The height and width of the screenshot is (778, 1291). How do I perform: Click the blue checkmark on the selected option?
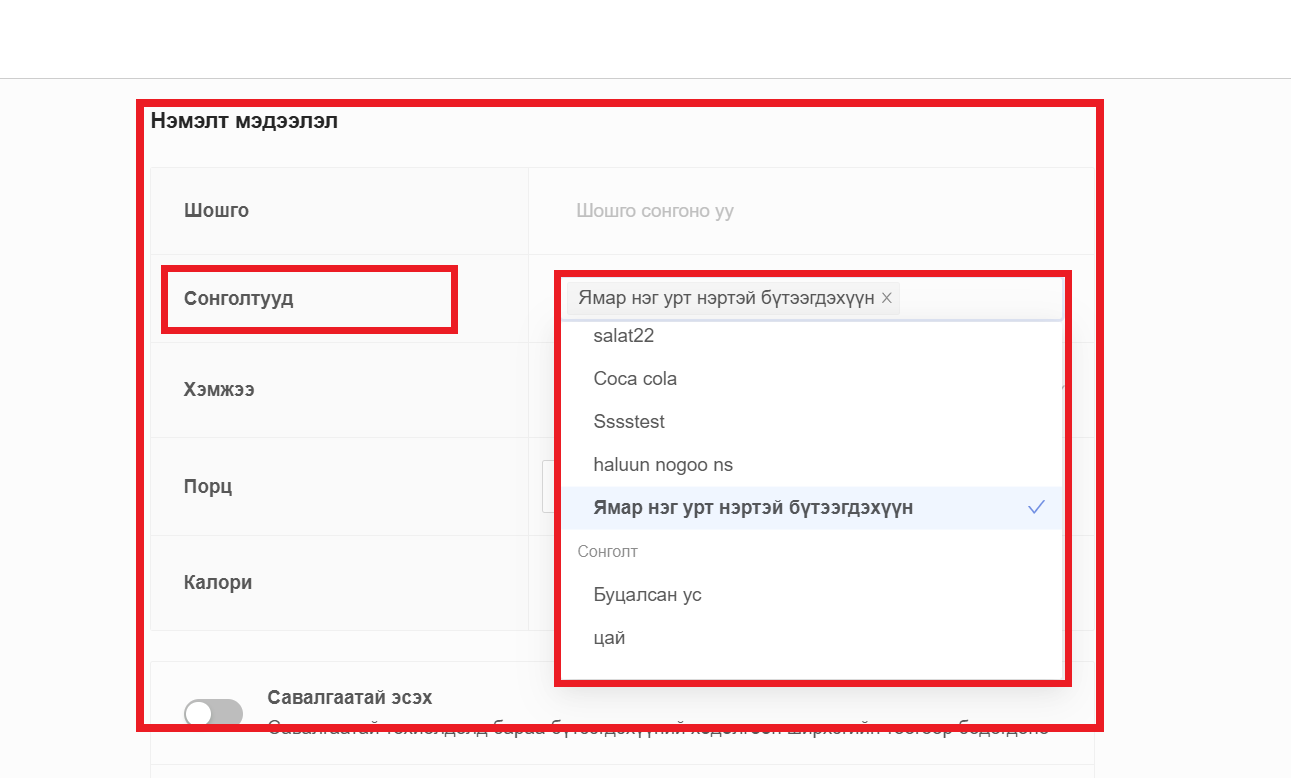pyautogui.click(x=1036, y=508)
